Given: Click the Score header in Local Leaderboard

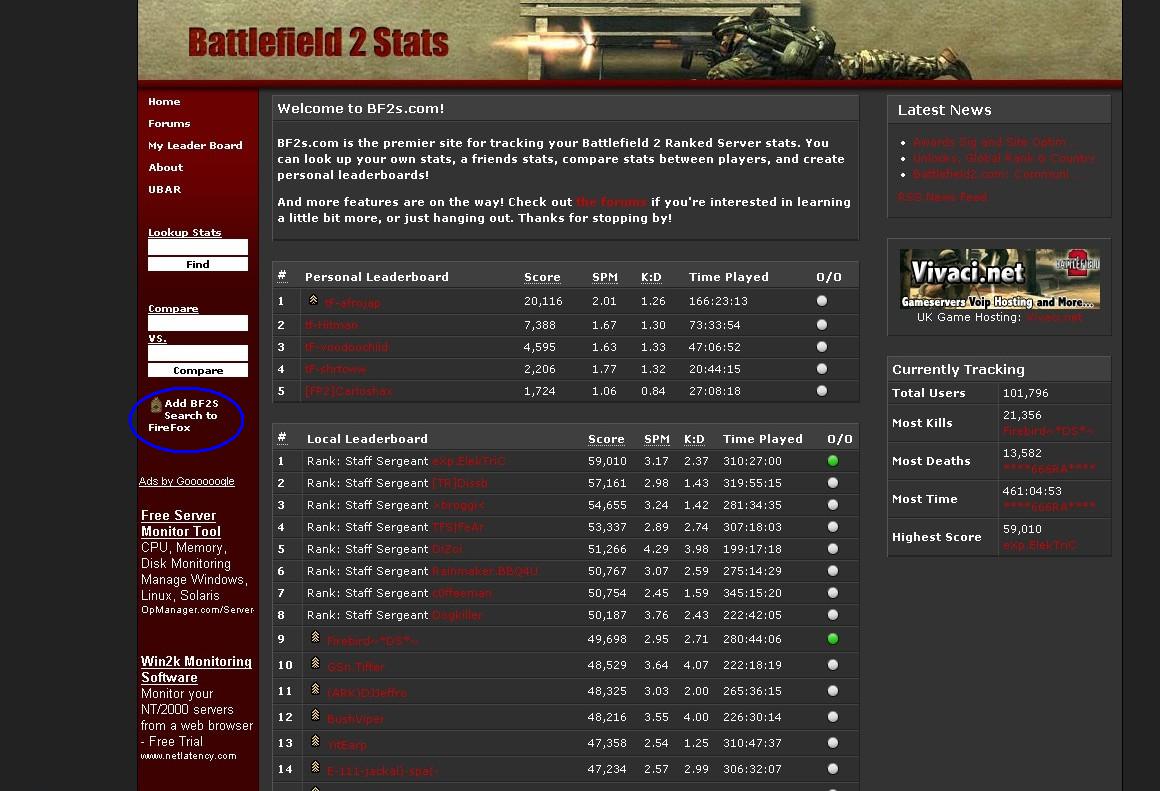Looking at the screenshot, I should (606, 439).
